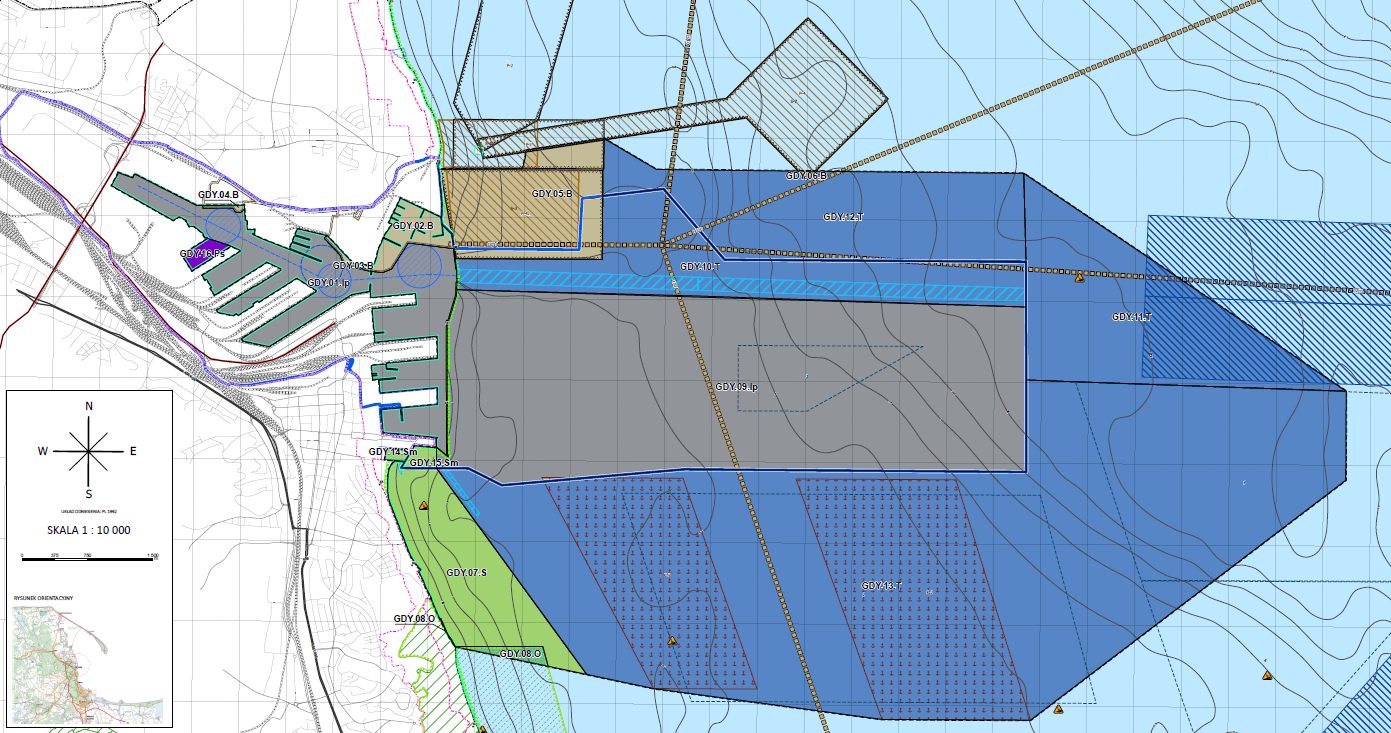Click the SKALA 1 : 10 000 text
Viewport: 1391px width, 733px height.
tap(89, 530)
